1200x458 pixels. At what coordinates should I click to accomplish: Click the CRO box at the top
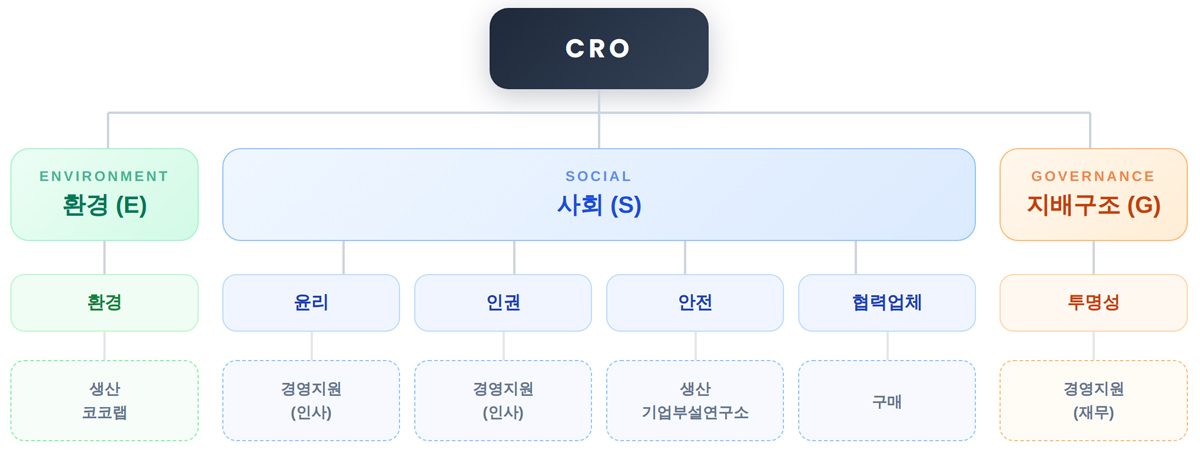[x=598, y=49]
